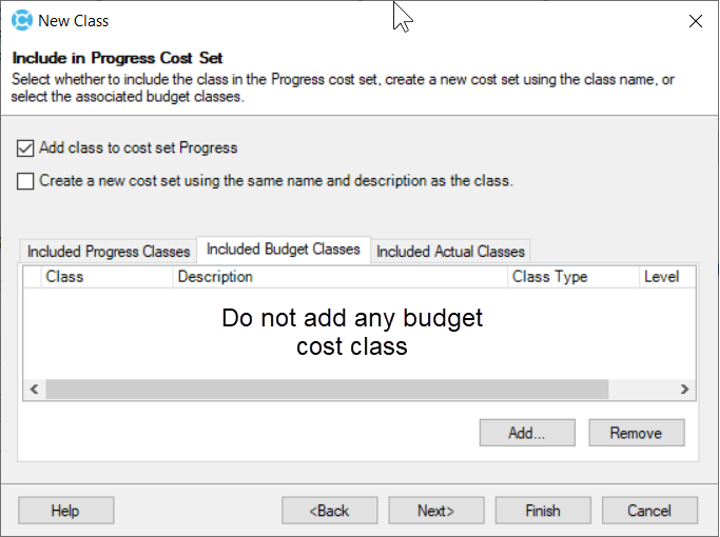Proceed with the Next button
The width and height of the screenshot is (720, 537).
(436, 511)
